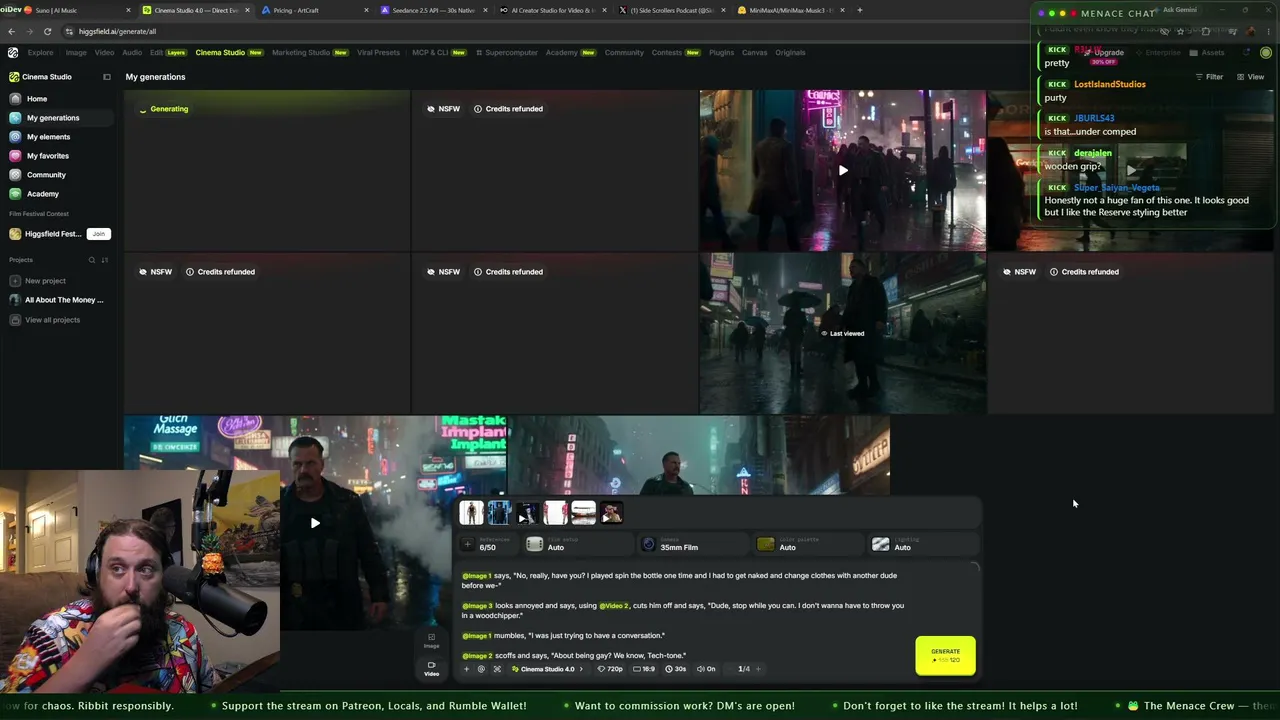
Task: Open the Viral Presets menu item
Action: click(x=378, y=52)
